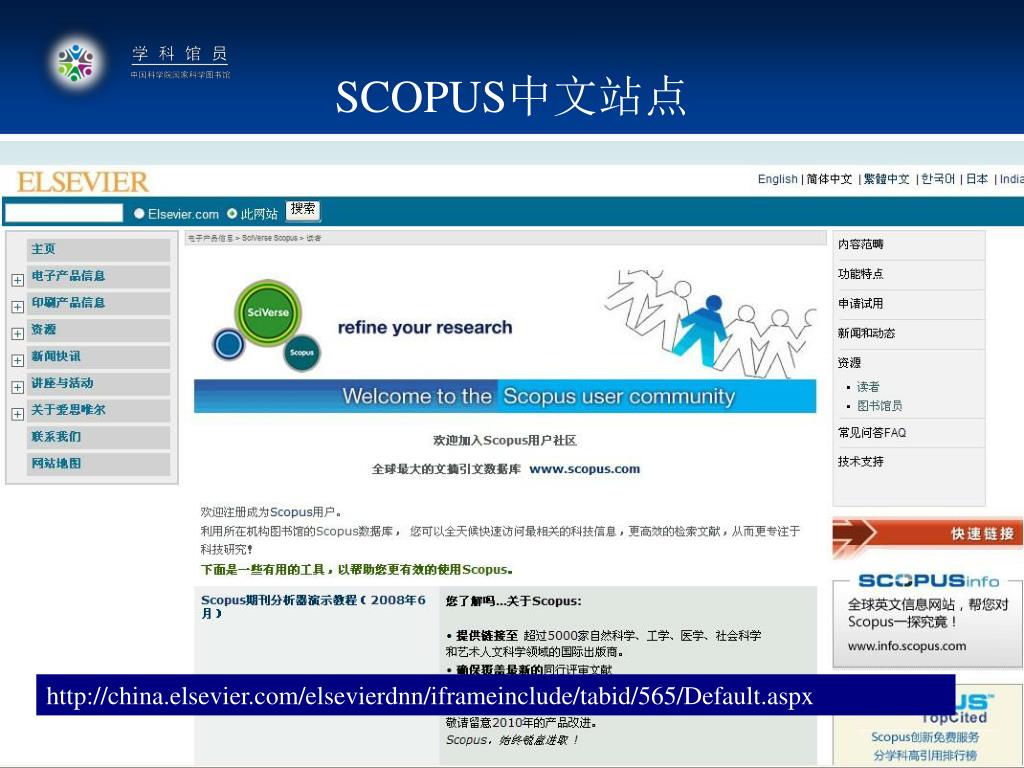Click the 学科馆员 circular logo

tap(76, 63)
